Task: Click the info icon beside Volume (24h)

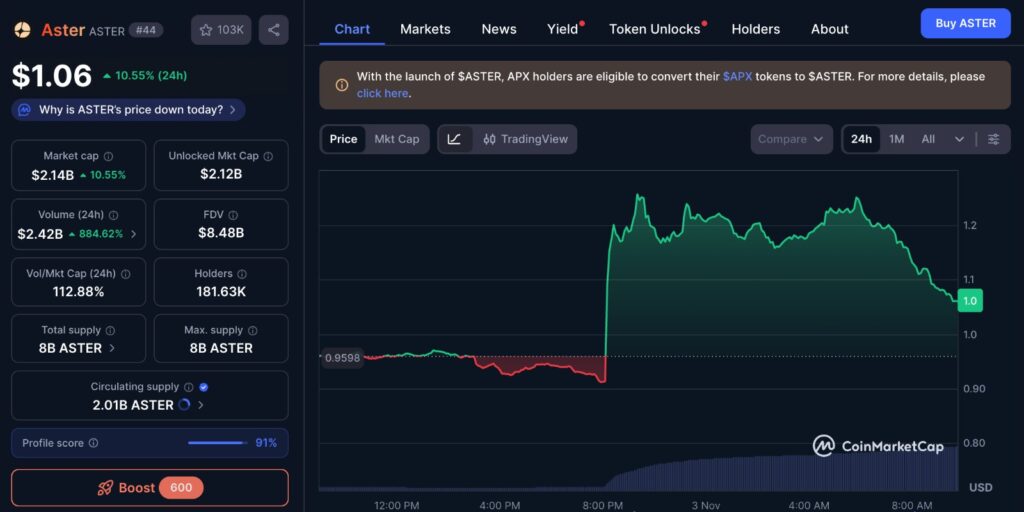Action: pos(114,215)
